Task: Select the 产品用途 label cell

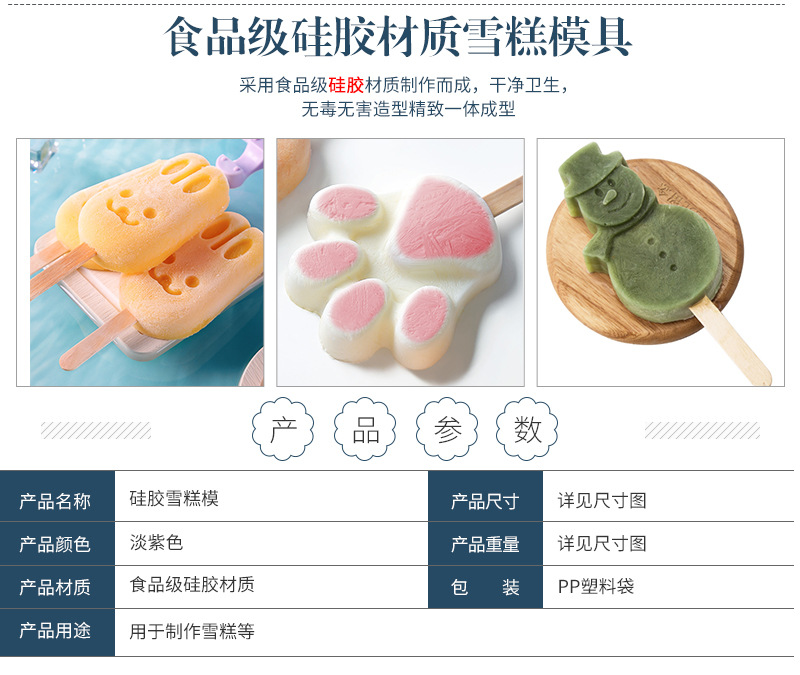Action: (x=57, y=633)
